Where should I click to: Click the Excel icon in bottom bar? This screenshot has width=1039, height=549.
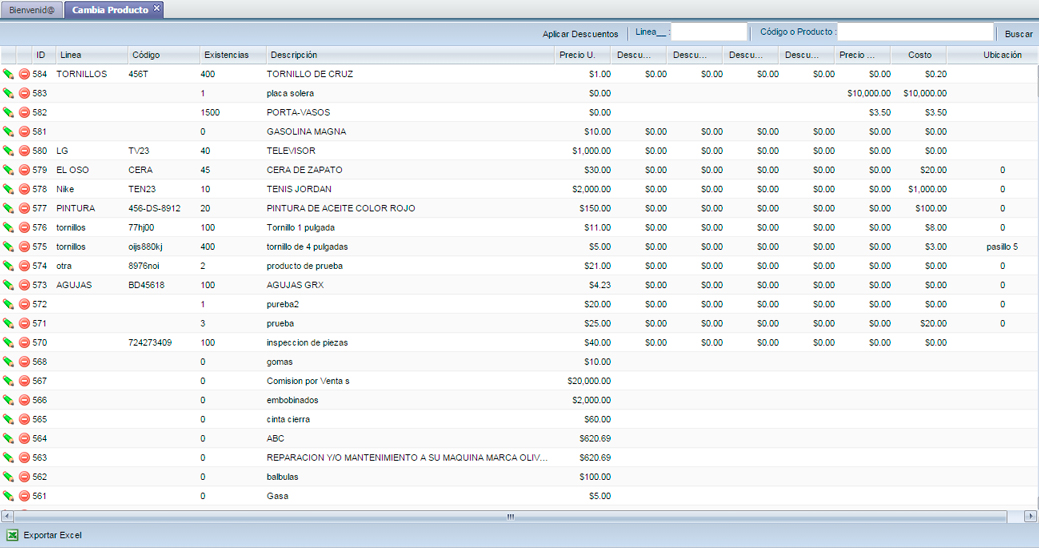click(x=13, y=535)
